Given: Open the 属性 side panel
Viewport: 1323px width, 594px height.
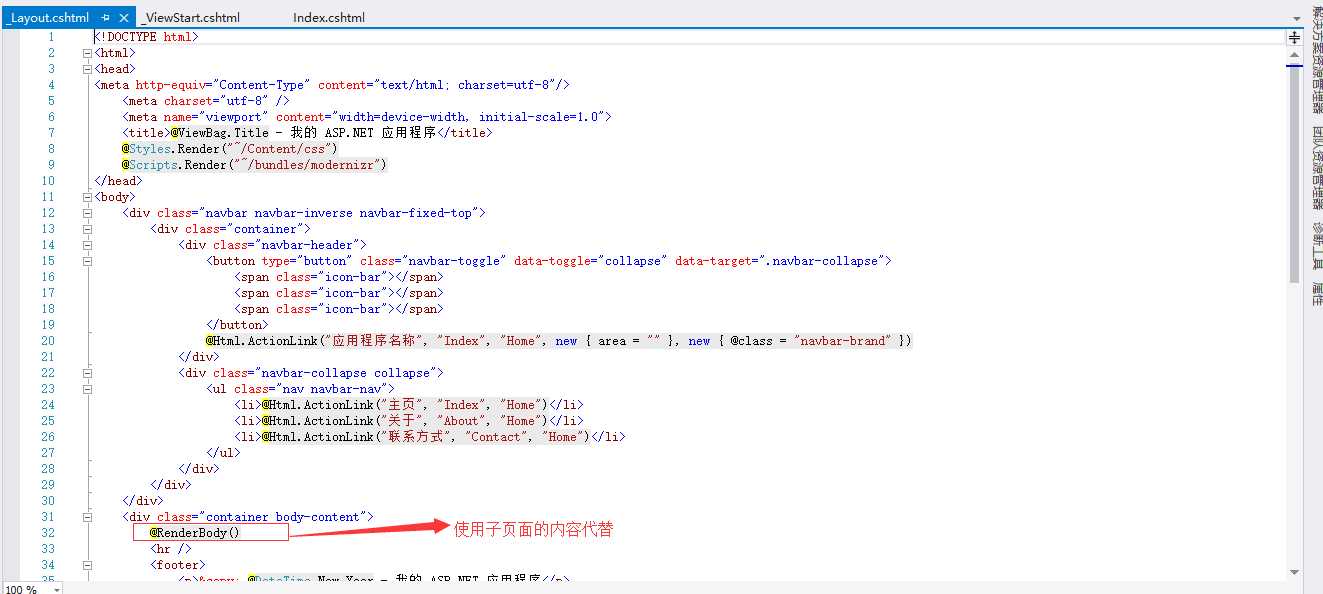Looking at the screenshot, I should (x=1316, y=294).
